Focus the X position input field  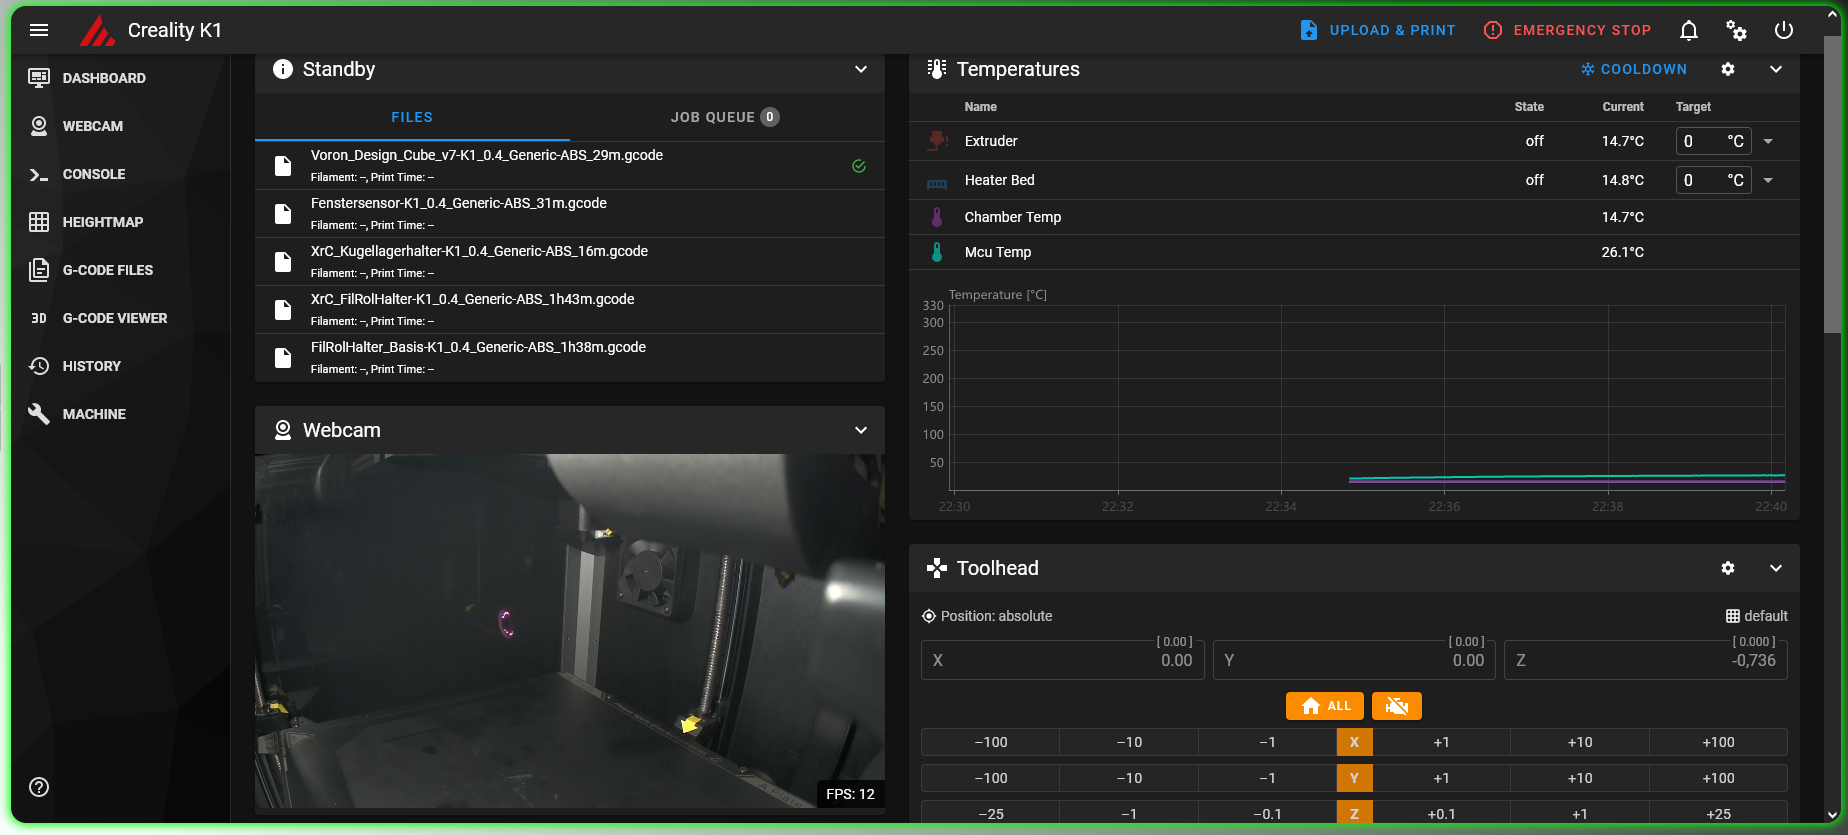click(x=1064, y=660)
